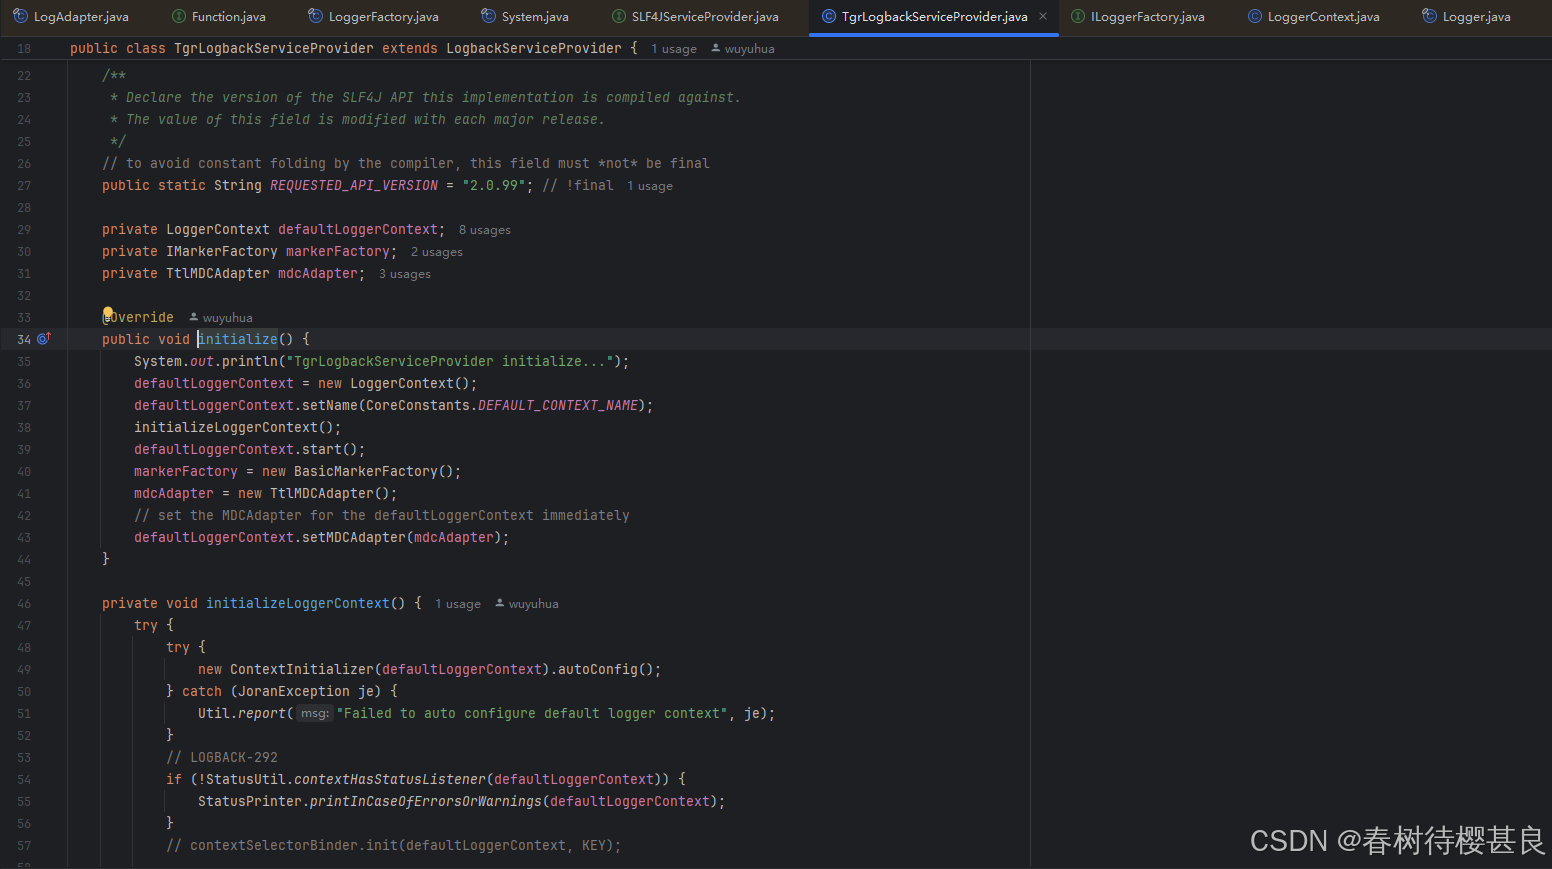The height and width of the screenshot is (869, 1552).
Task: Click the initialize method name
Action: click(238, 339)
